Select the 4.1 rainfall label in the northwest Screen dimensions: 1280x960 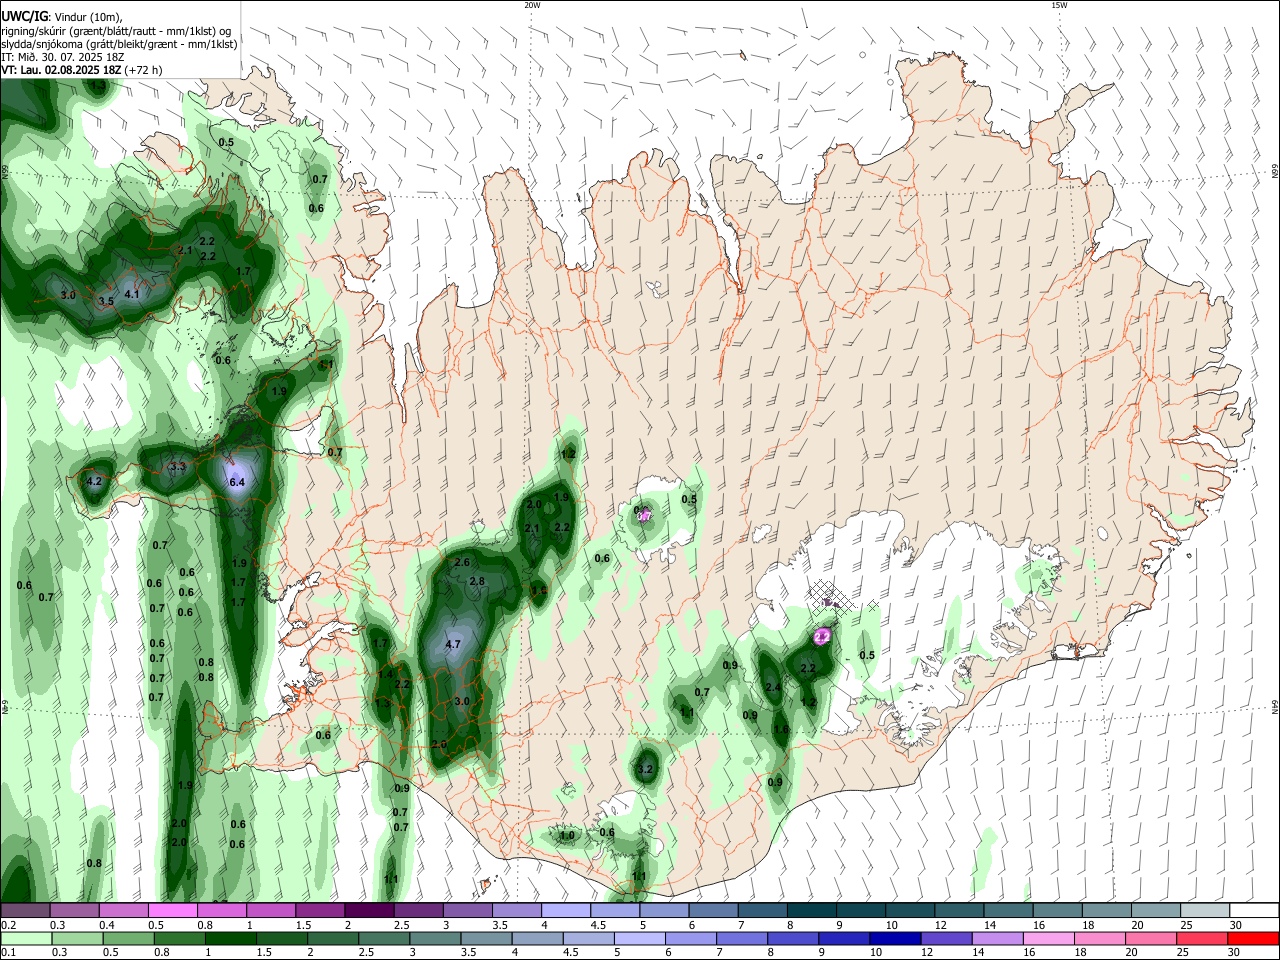pyautogui.click(x=132, y=294)
